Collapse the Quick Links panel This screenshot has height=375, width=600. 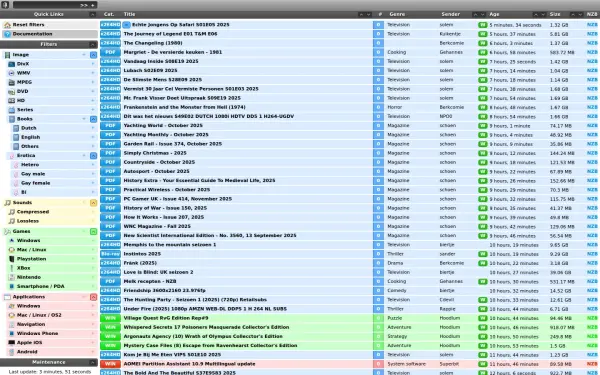[x=92, y=15]
